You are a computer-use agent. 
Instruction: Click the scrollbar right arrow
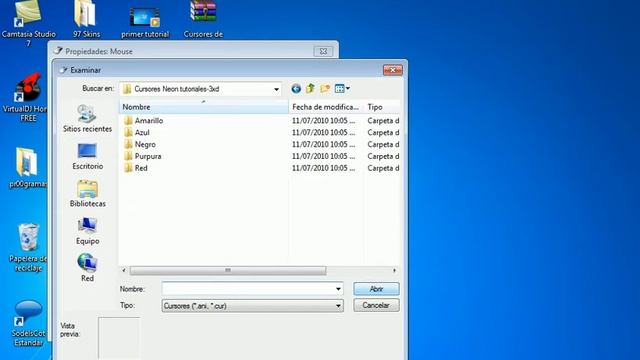point(394,270)
